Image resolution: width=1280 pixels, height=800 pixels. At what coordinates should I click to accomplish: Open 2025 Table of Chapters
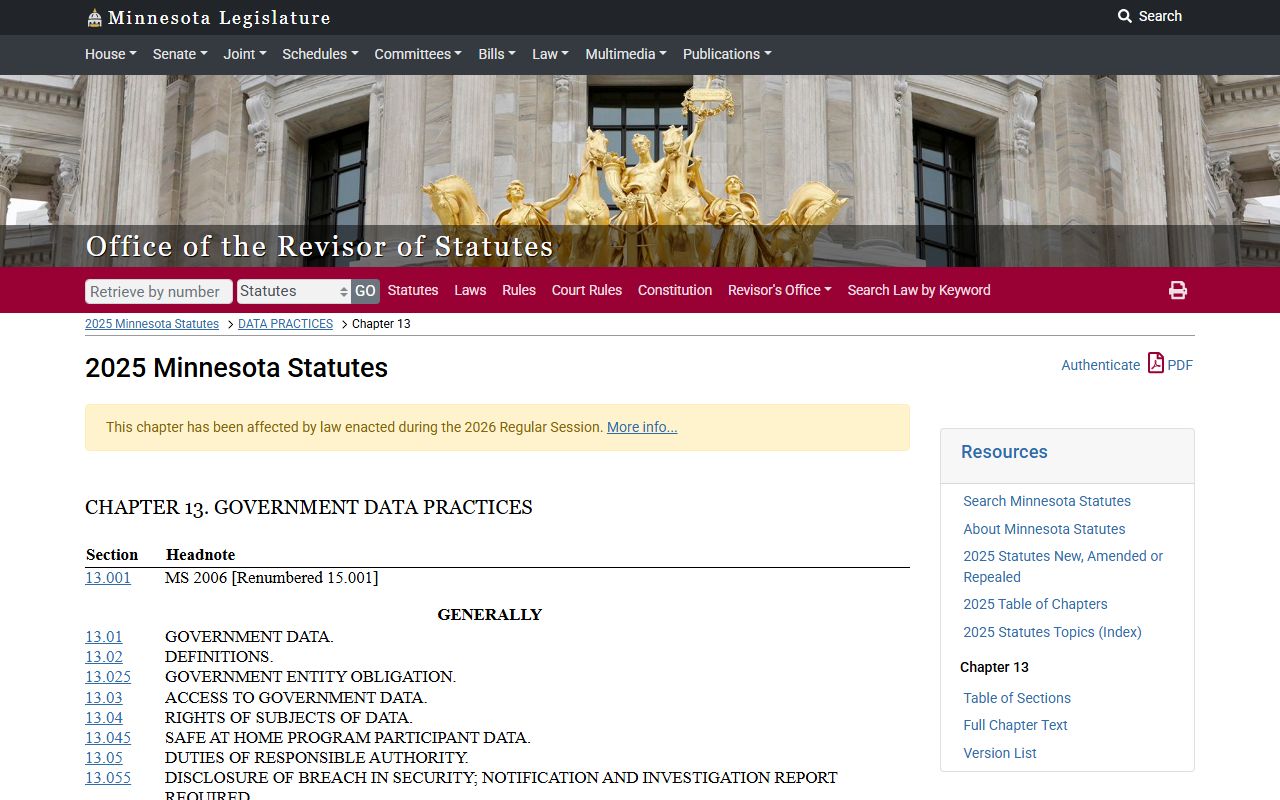click(x=1035, y=604)
